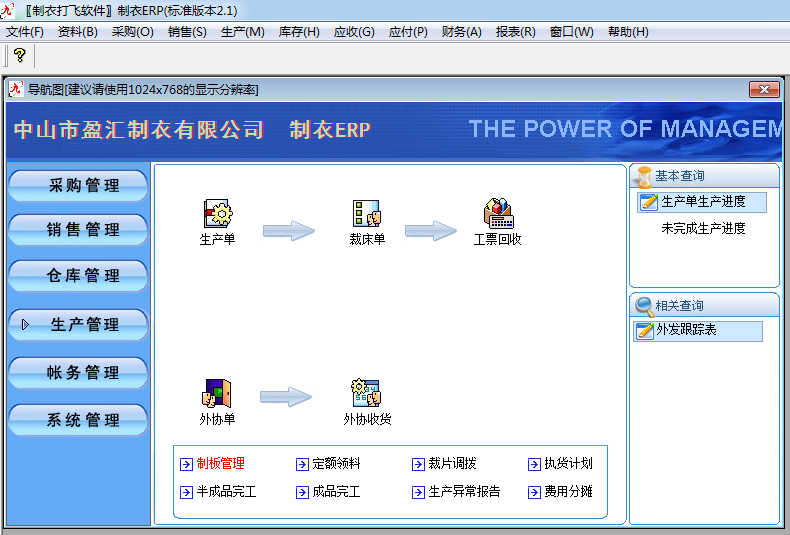This screenshot has height=535, width=790.
Task: Open the 制板管理 link
Action: click(x=221, y=463)
